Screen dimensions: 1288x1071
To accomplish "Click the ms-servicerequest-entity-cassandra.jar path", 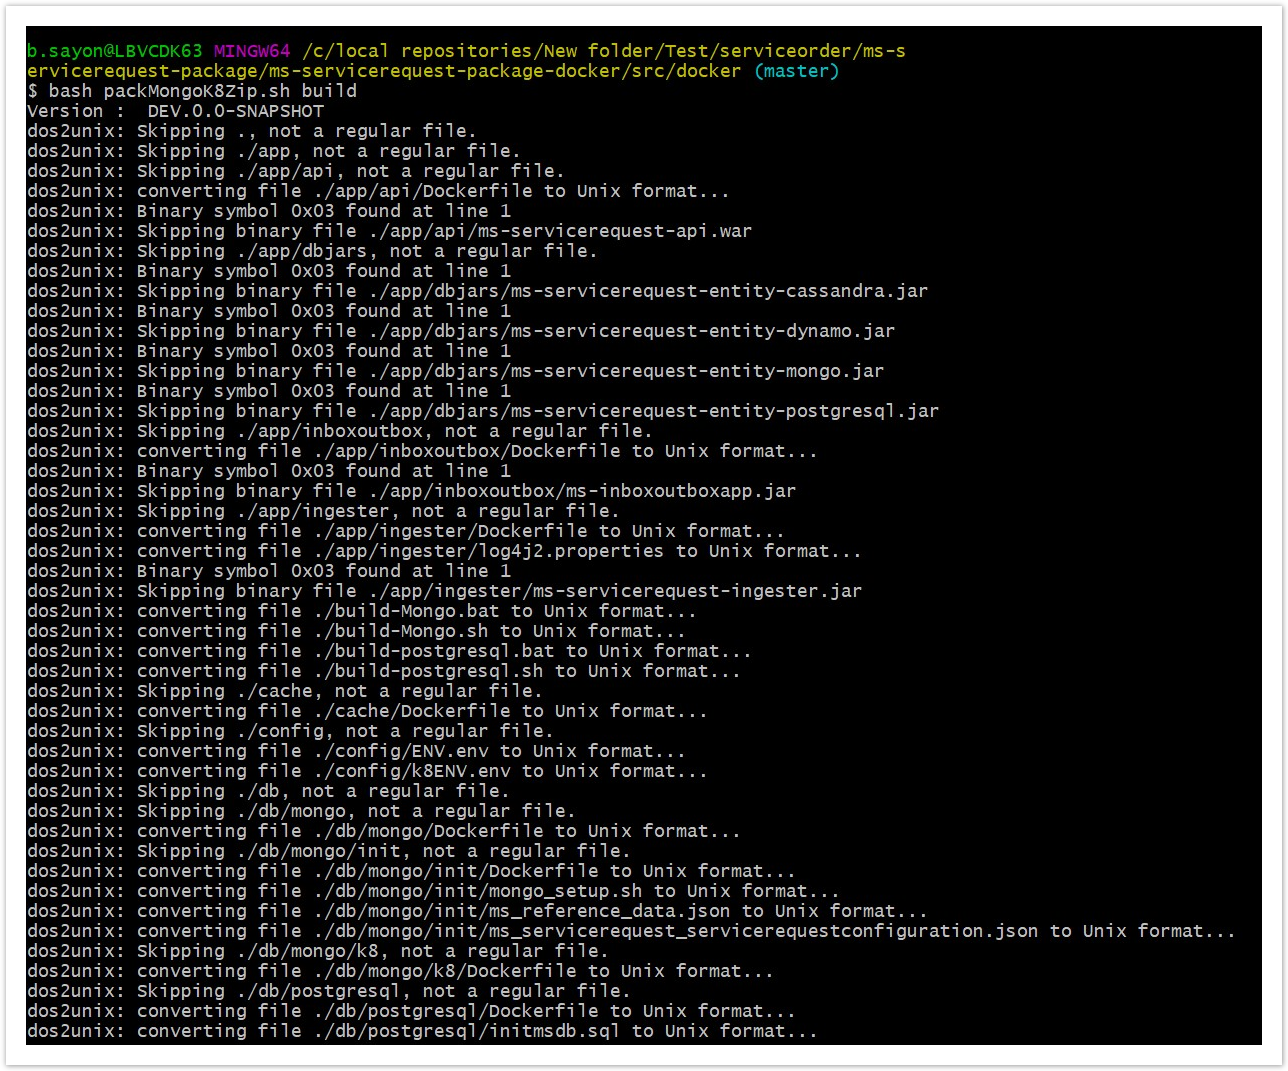I will 648,291.
